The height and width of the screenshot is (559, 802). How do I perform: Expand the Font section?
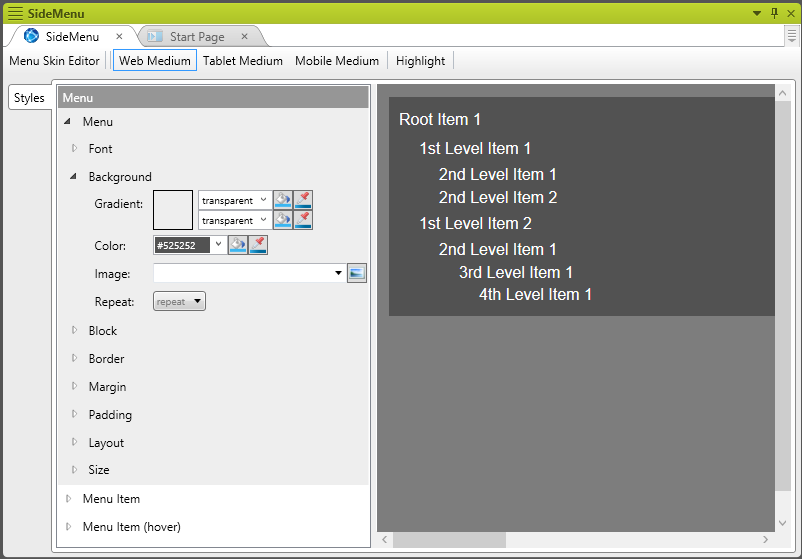coord(74,148)
